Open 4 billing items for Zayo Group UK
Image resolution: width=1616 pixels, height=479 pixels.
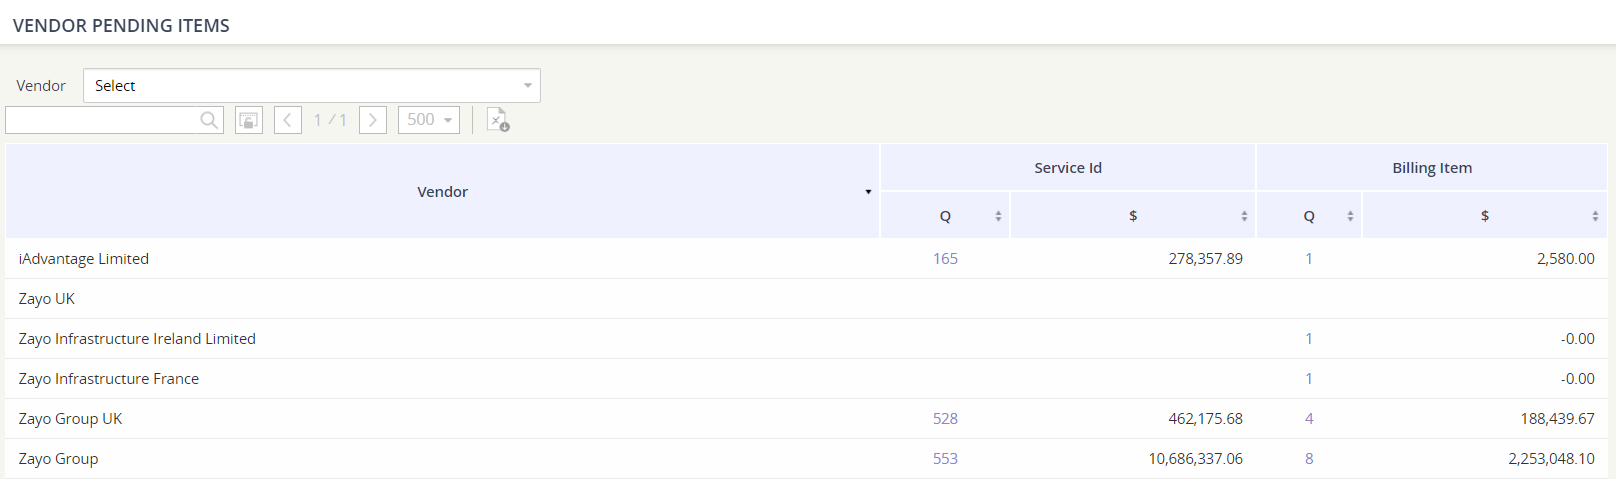click(1309, 418)
